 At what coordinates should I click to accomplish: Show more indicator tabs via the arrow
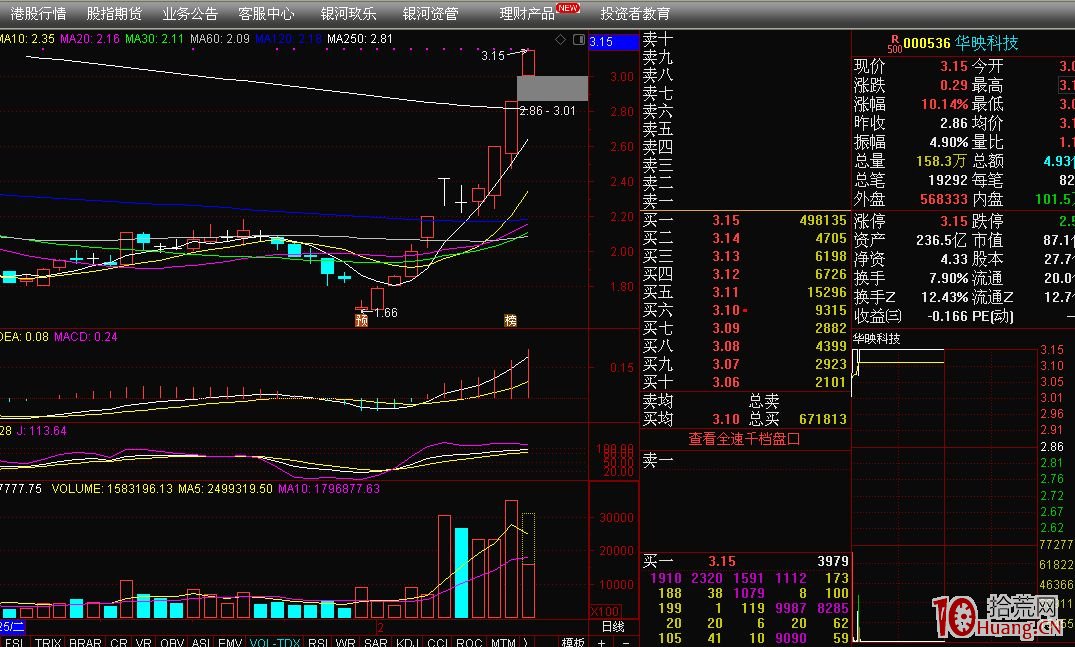526,642
